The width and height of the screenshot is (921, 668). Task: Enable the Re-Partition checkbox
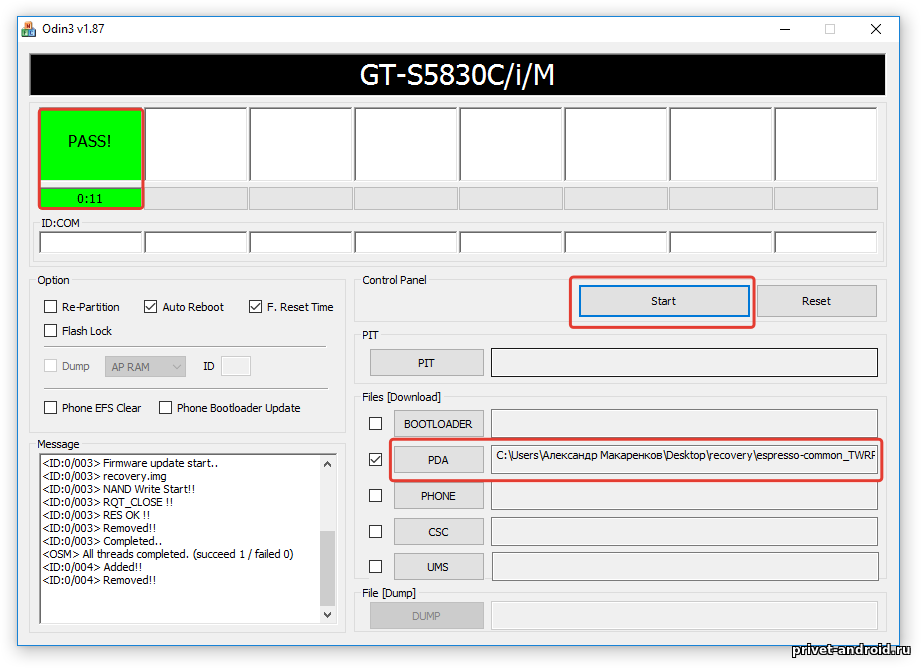51,307
